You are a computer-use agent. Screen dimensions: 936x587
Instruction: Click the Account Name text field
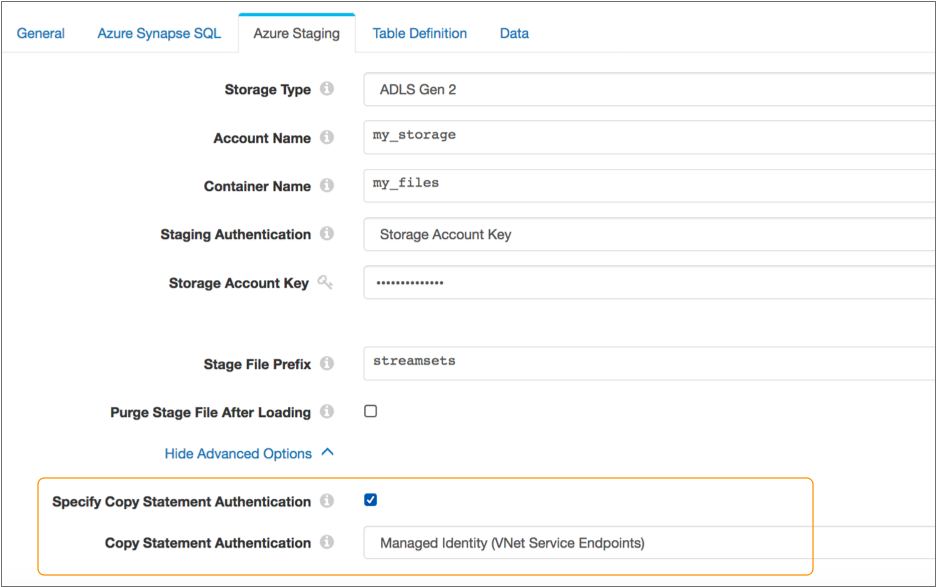click(x=648, y=137)
